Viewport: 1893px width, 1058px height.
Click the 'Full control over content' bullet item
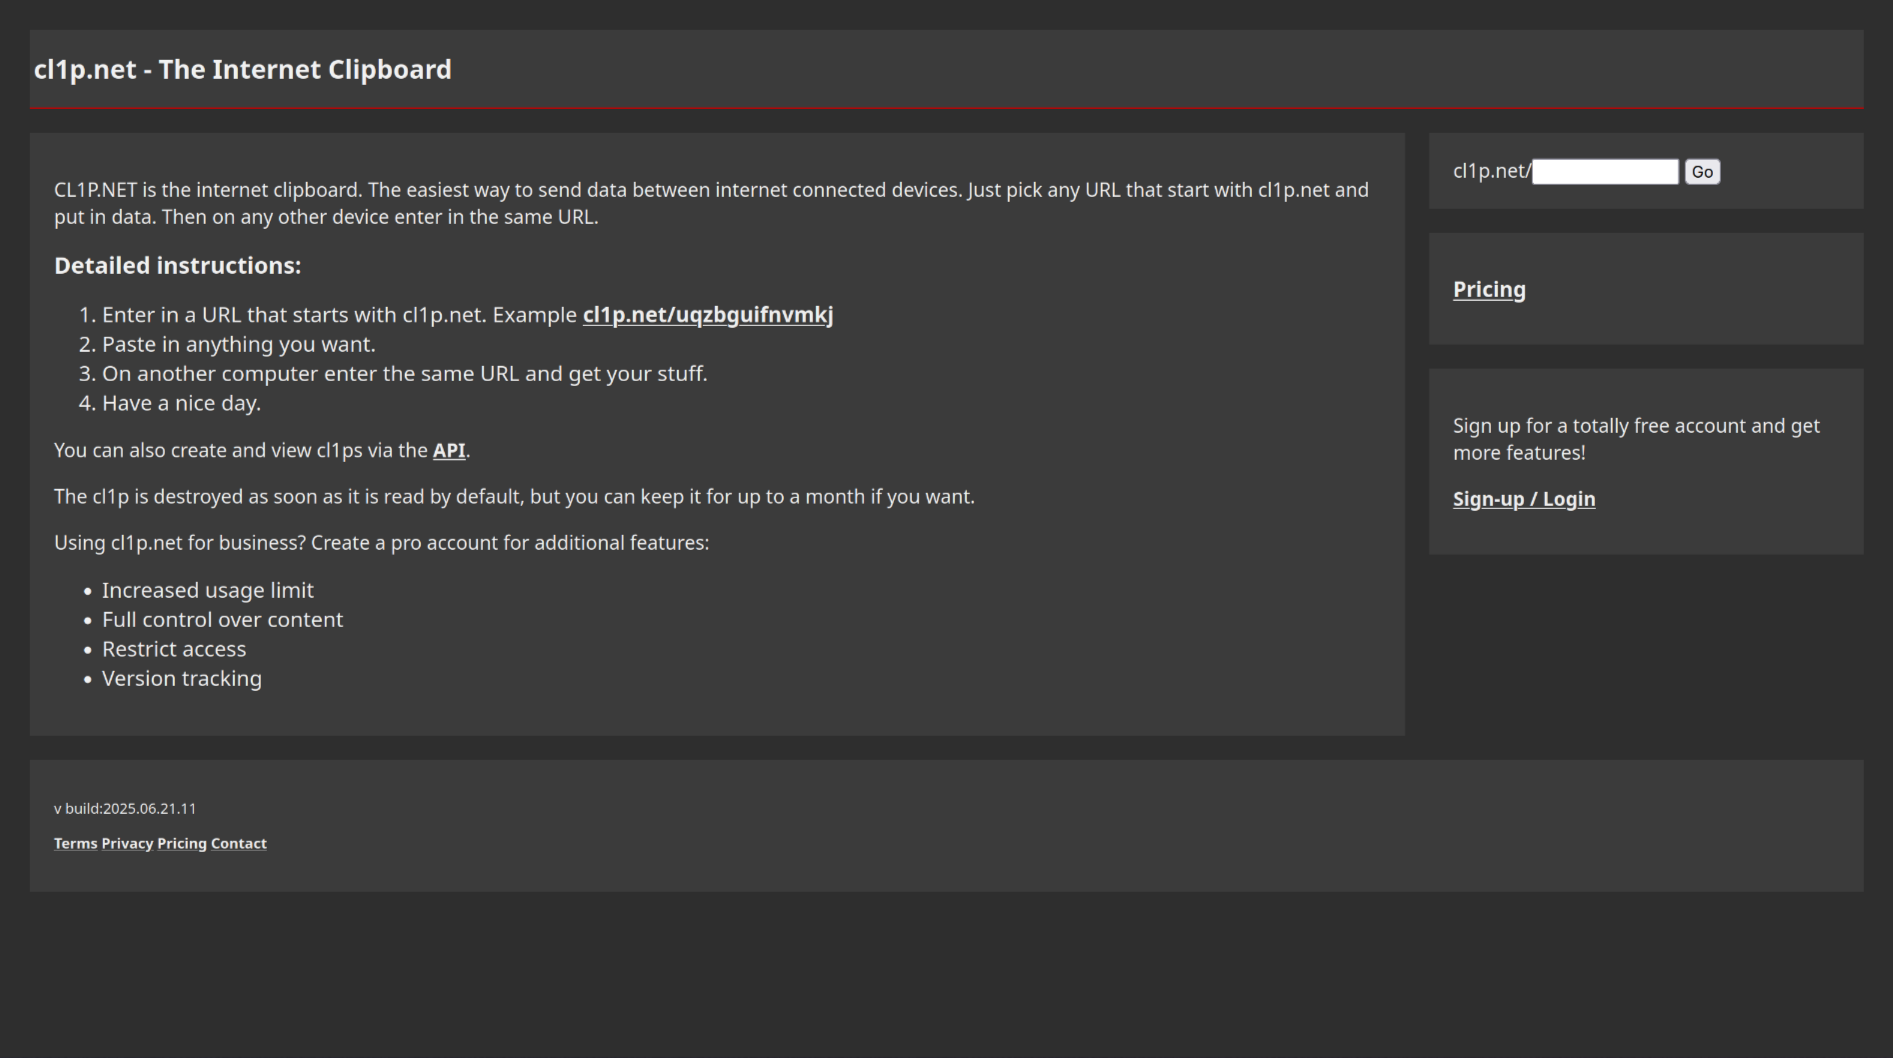tap(222, 620)
